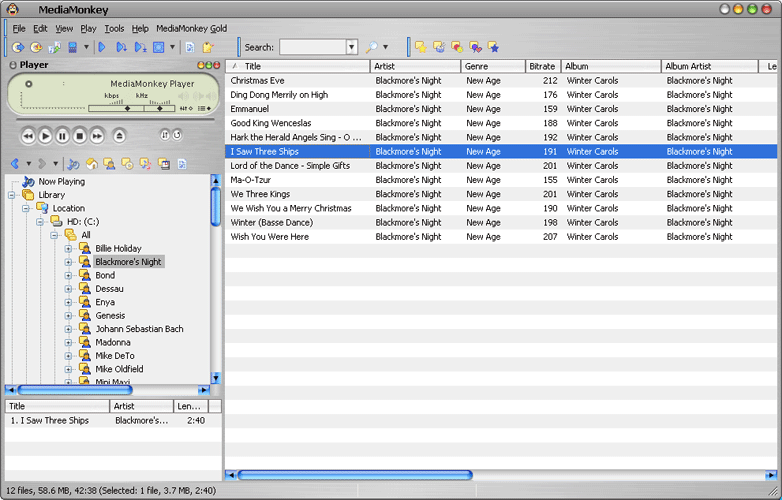The width and height of the screenshot is (782, 500).
Task: Expand the Billie Holiday tree node
Action: [68, 249]
